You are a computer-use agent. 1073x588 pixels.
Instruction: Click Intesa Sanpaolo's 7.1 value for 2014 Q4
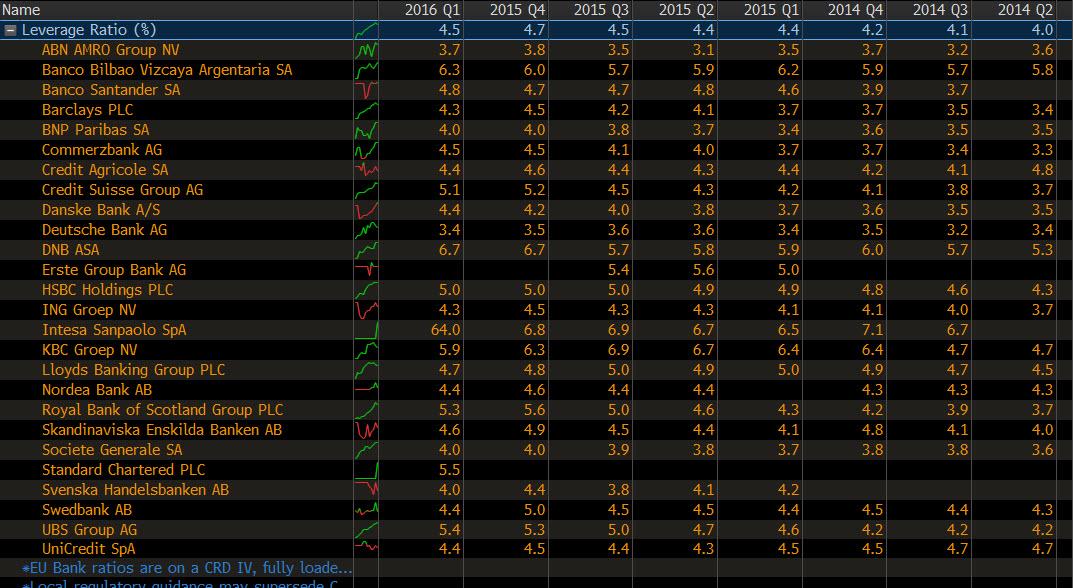pyautogui.click(x=872, y=330)
